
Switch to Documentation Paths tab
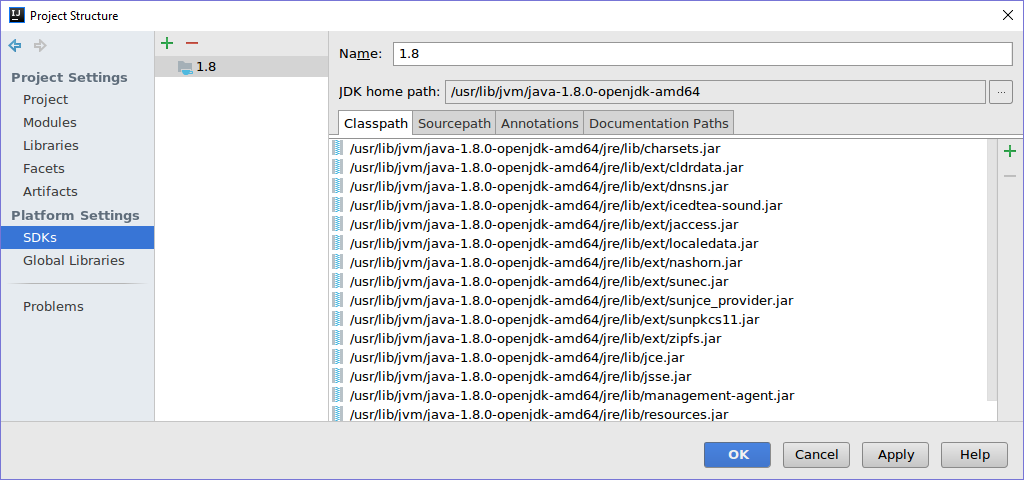(x=658, y=123)
